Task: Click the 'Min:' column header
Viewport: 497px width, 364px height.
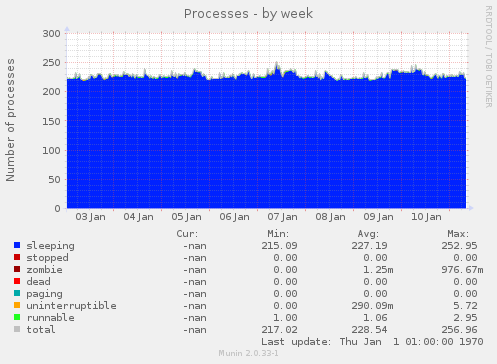Action: coord(278,234)
